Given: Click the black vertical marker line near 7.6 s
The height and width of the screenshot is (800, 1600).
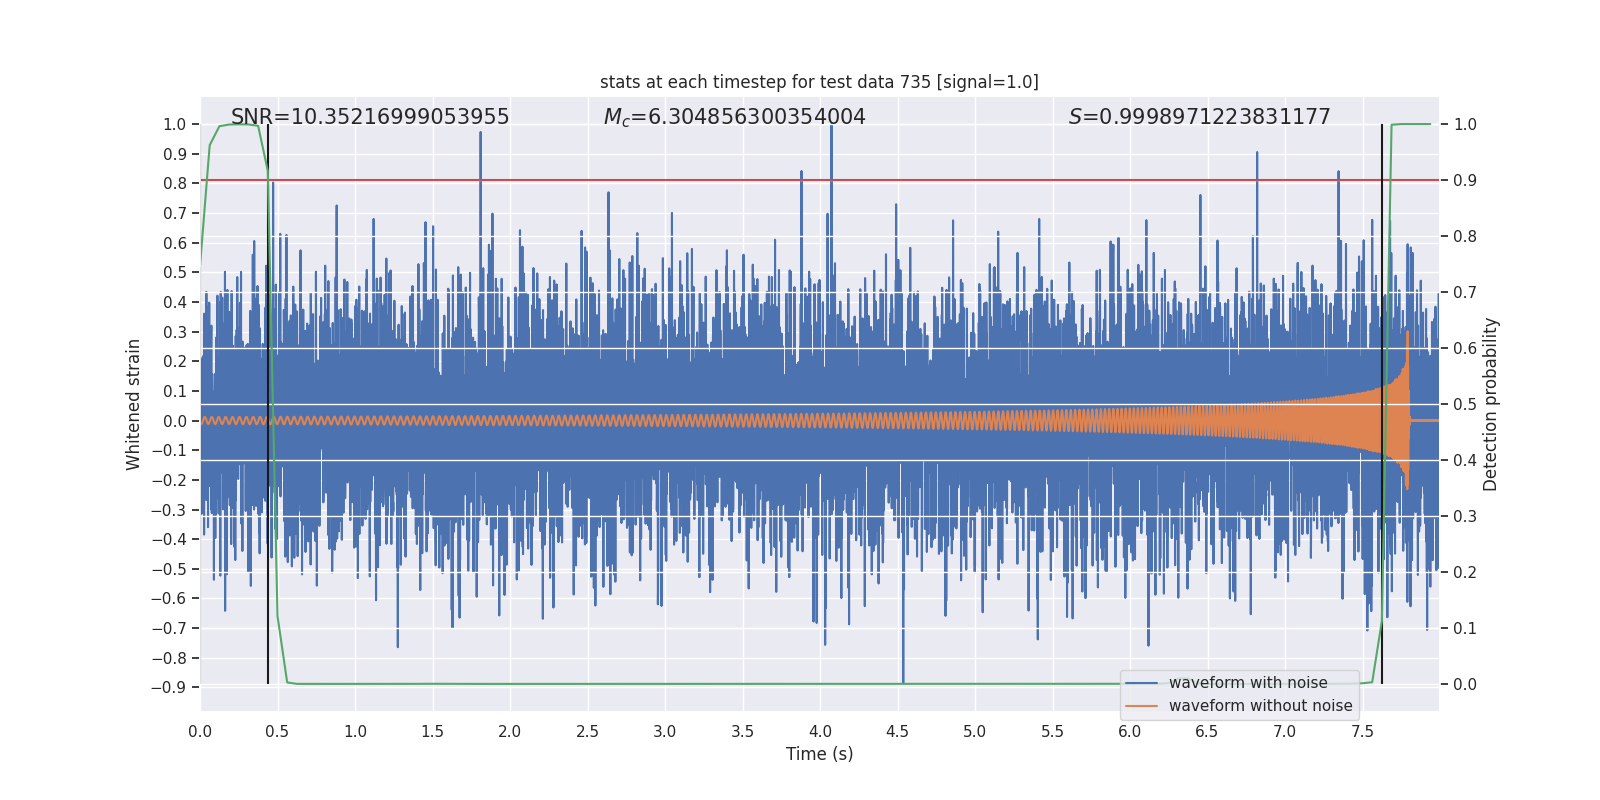Looking at the screenshot, I should coord(1382,404).
